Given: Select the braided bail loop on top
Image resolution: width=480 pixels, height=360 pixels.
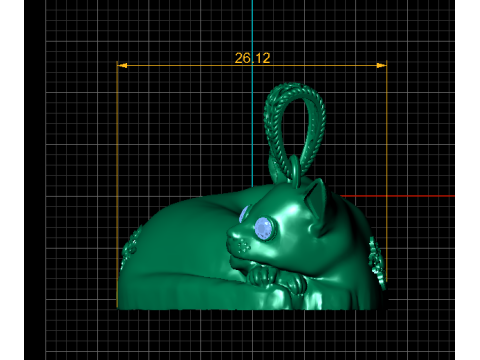Looking at the screenshot, I should [x=294, y=132].
